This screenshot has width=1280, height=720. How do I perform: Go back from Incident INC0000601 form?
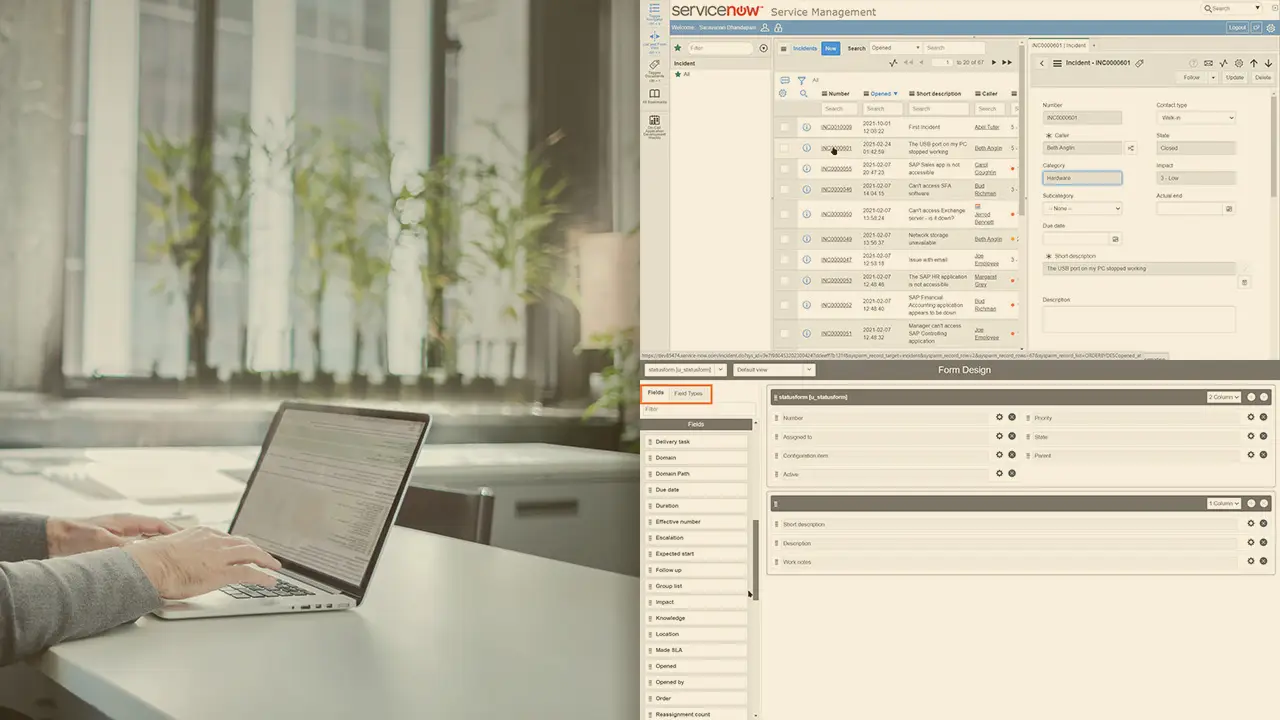coord(1041,63)
